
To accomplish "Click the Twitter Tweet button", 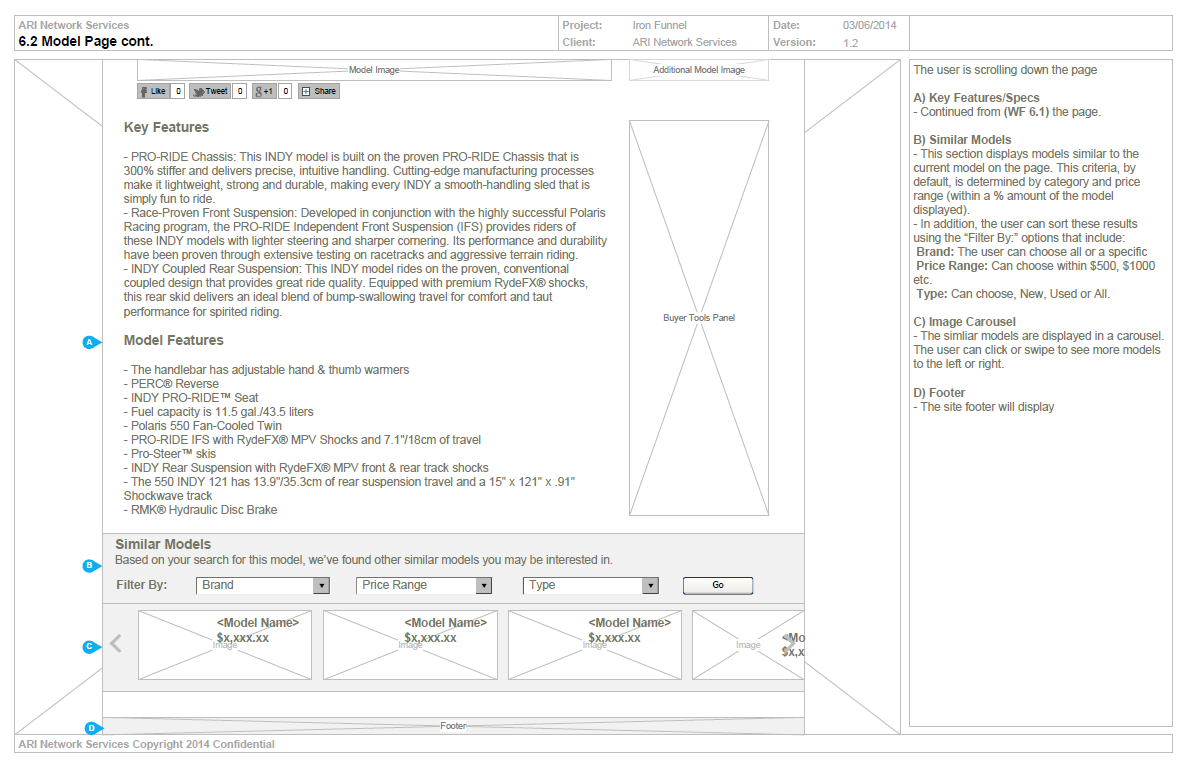I will click(210, 92).
